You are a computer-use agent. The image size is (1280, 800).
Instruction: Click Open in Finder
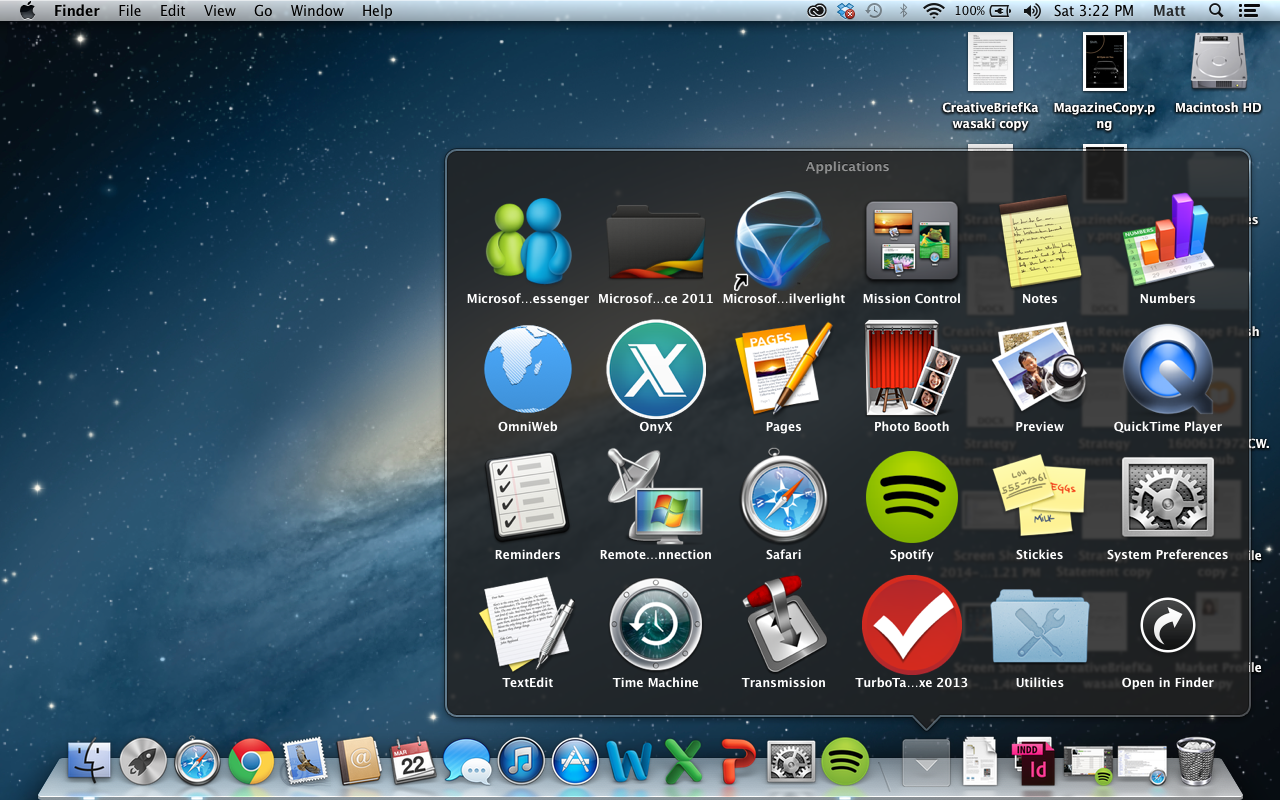click(x=1168, y=625)
